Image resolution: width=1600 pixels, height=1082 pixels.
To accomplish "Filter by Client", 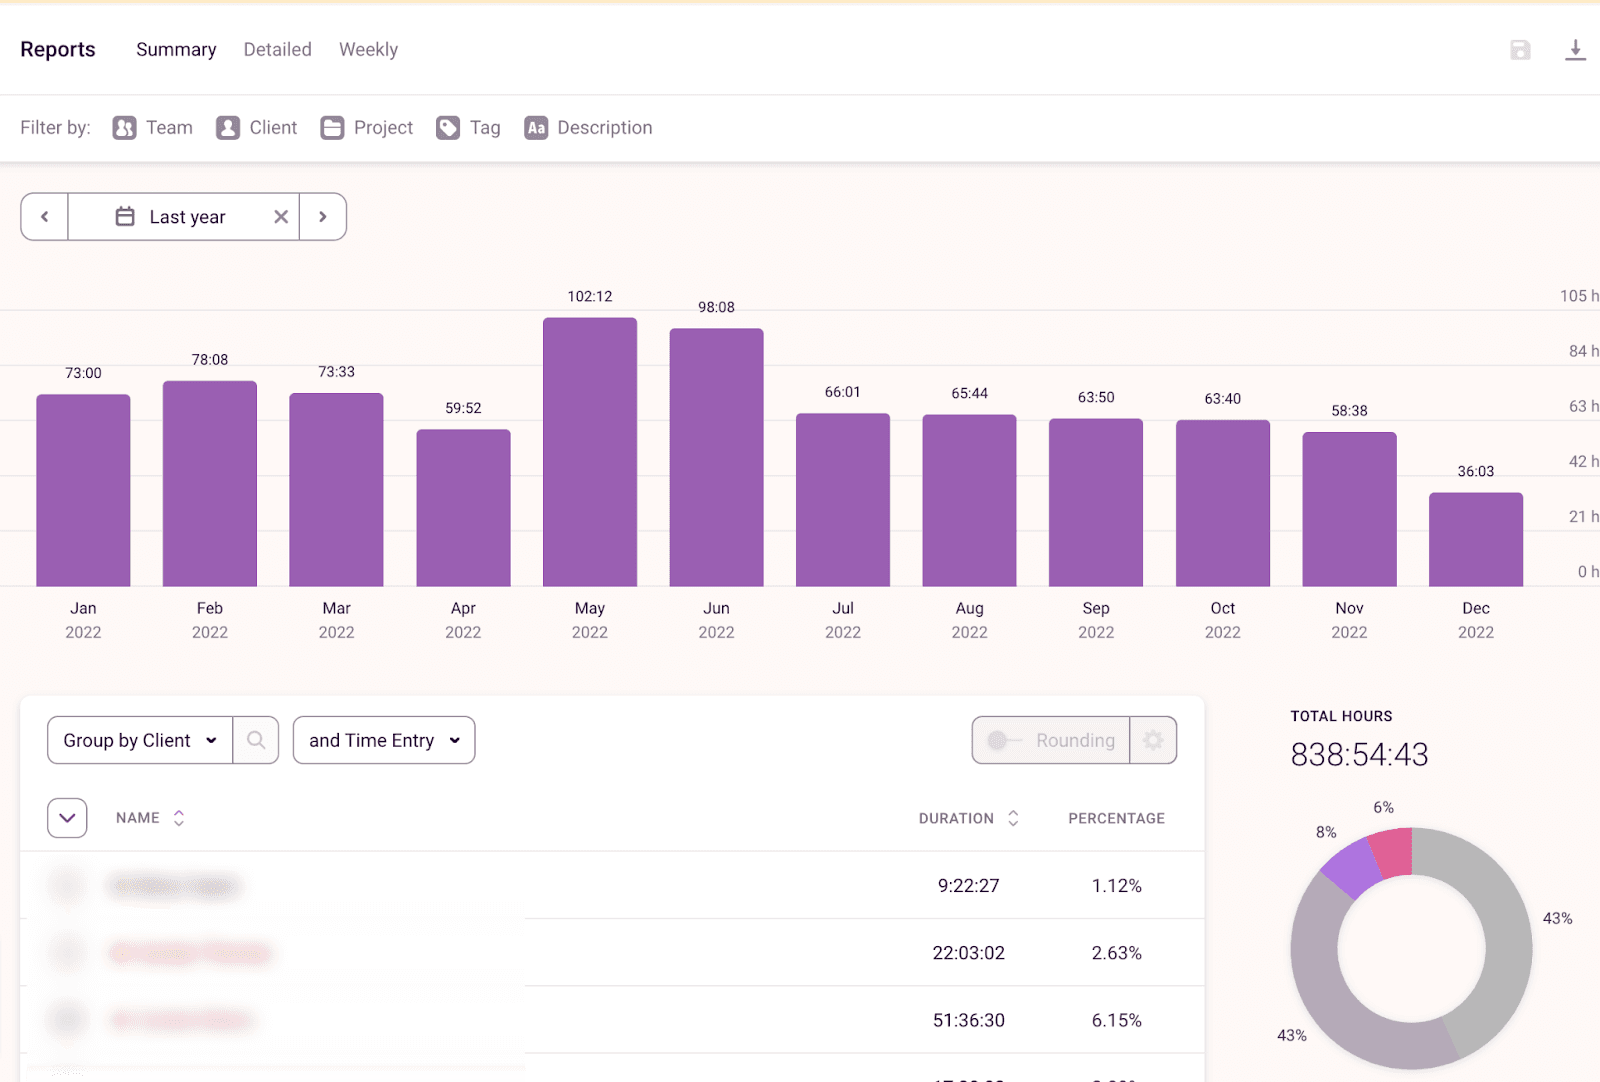I will pos(257,128).
